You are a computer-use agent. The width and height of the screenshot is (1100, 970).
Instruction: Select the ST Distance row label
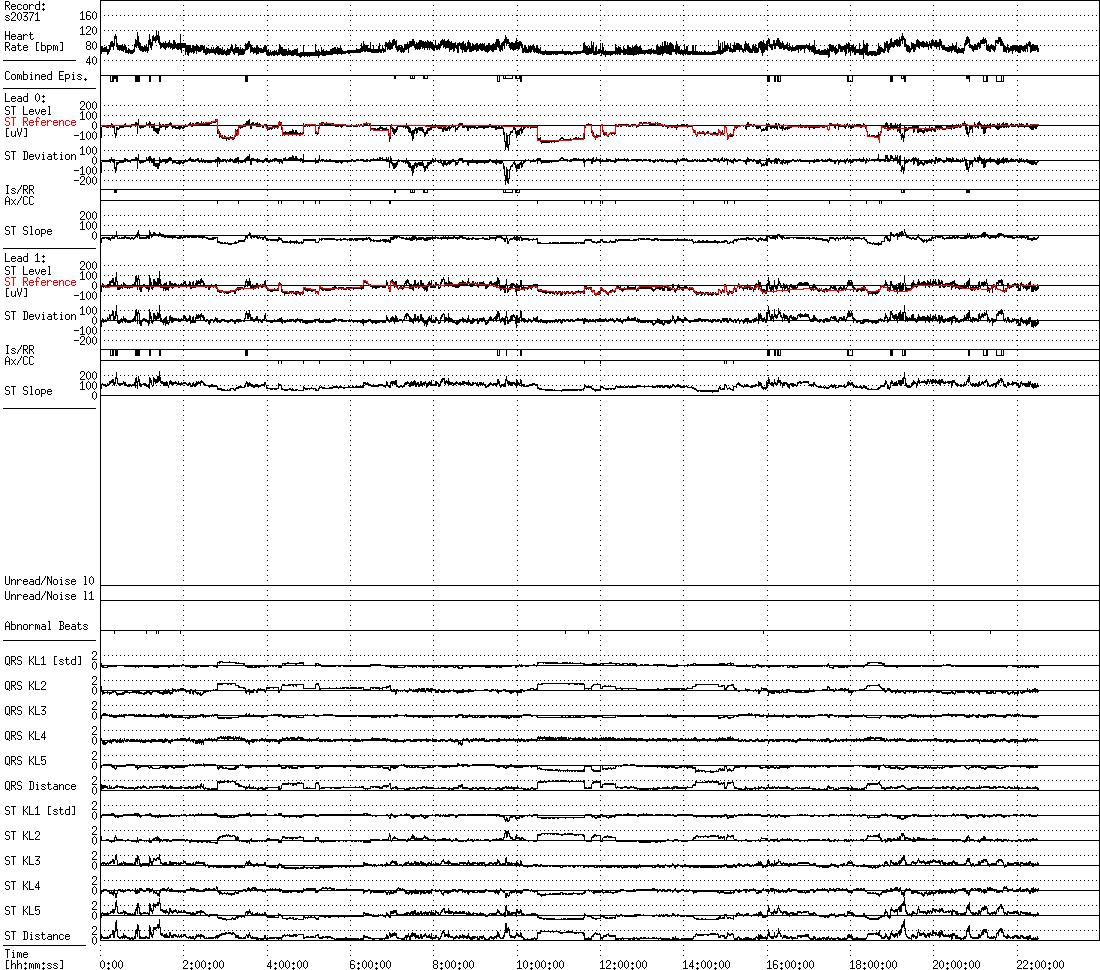click(37, 936)
